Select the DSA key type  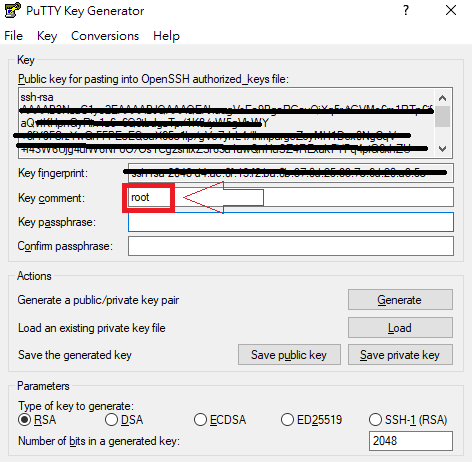coord(124,420)
